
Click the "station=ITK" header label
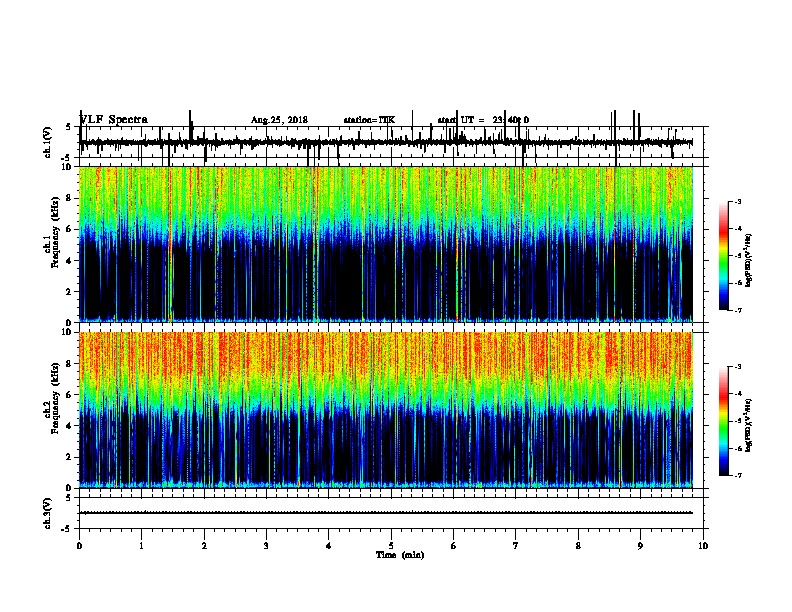point(369,120)
